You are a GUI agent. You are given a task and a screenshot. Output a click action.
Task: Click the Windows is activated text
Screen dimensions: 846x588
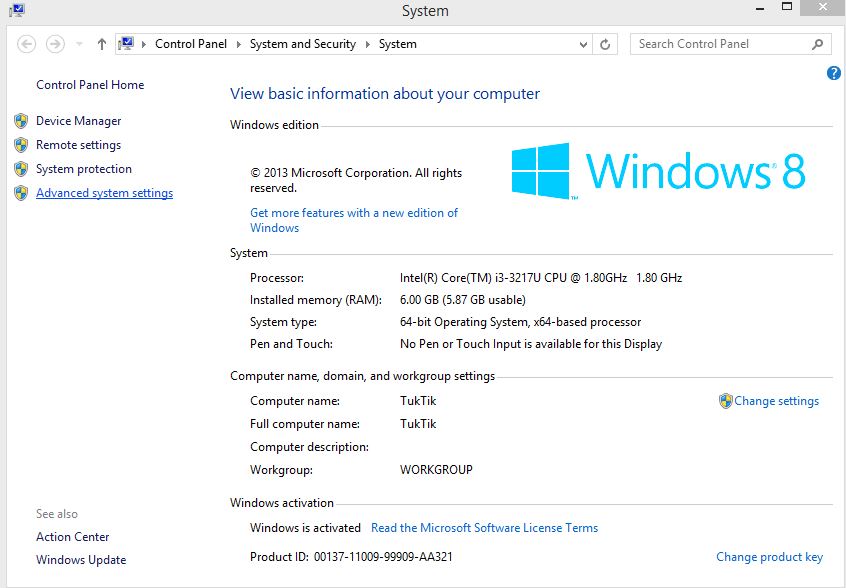click(x=305, y=528)
